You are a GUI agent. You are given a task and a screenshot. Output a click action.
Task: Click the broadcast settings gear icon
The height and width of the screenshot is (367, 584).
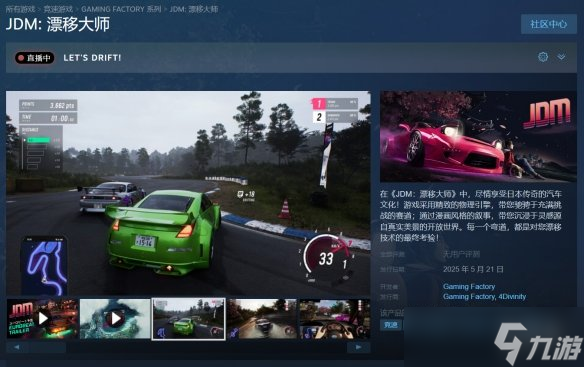click(x=543, y=57)
